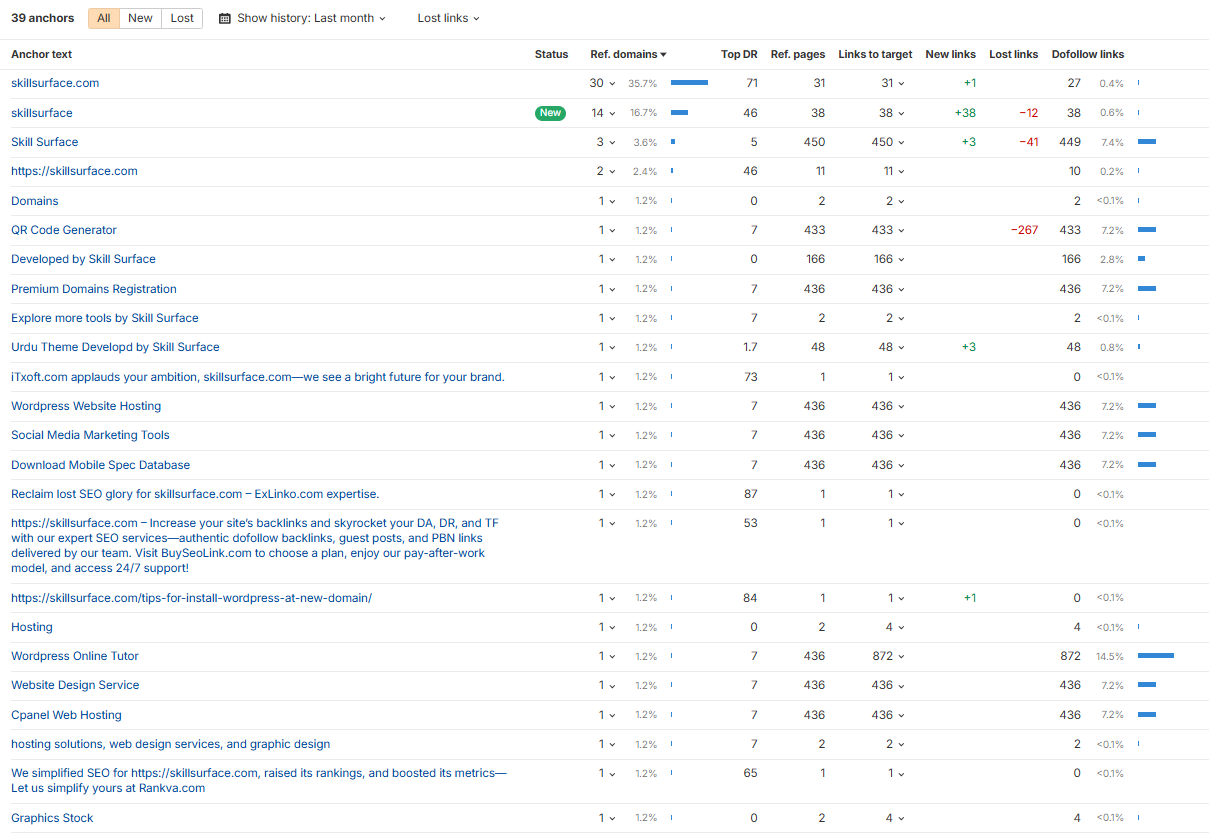
Task: Expand ref. domains 2 for https://skillsurface.com
Action: coord(606,171)
